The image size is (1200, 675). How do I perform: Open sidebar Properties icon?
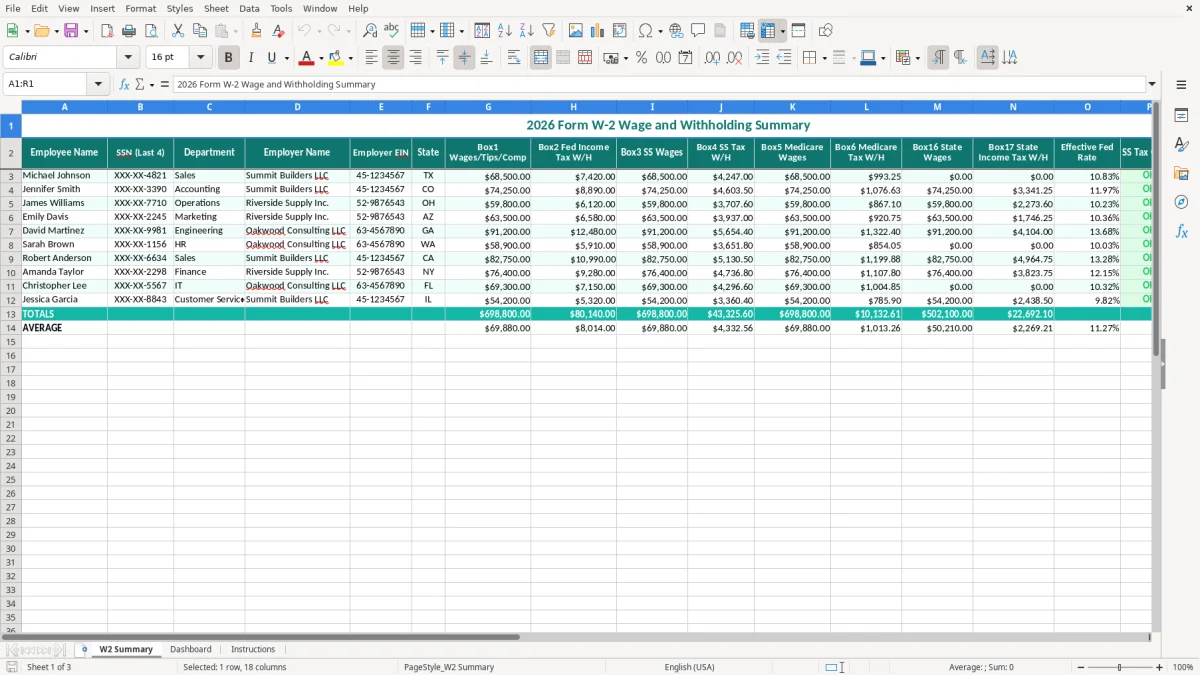pos(1181,115)
